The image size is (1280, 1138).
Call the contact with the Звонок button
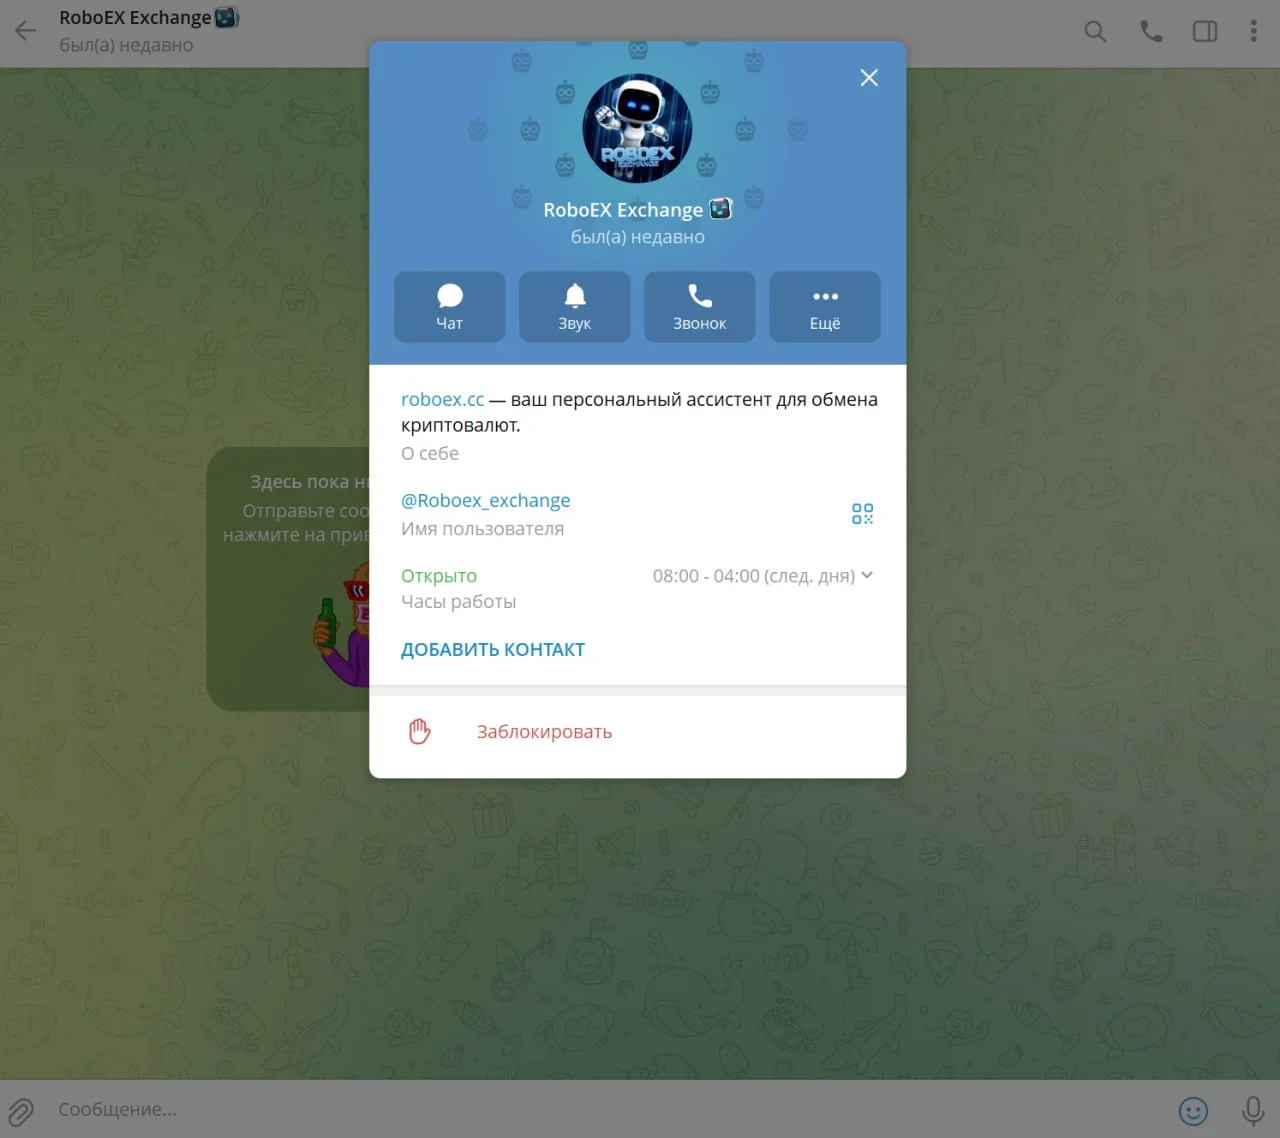[x=700, y=307]
